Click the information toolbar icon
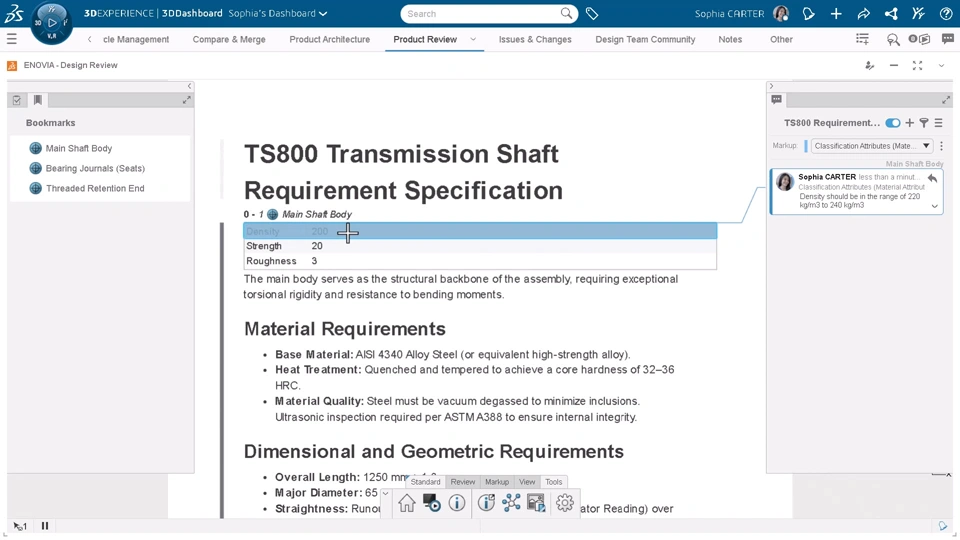The height and width of the screenshot is (540, 960). (x=457, y=503)
